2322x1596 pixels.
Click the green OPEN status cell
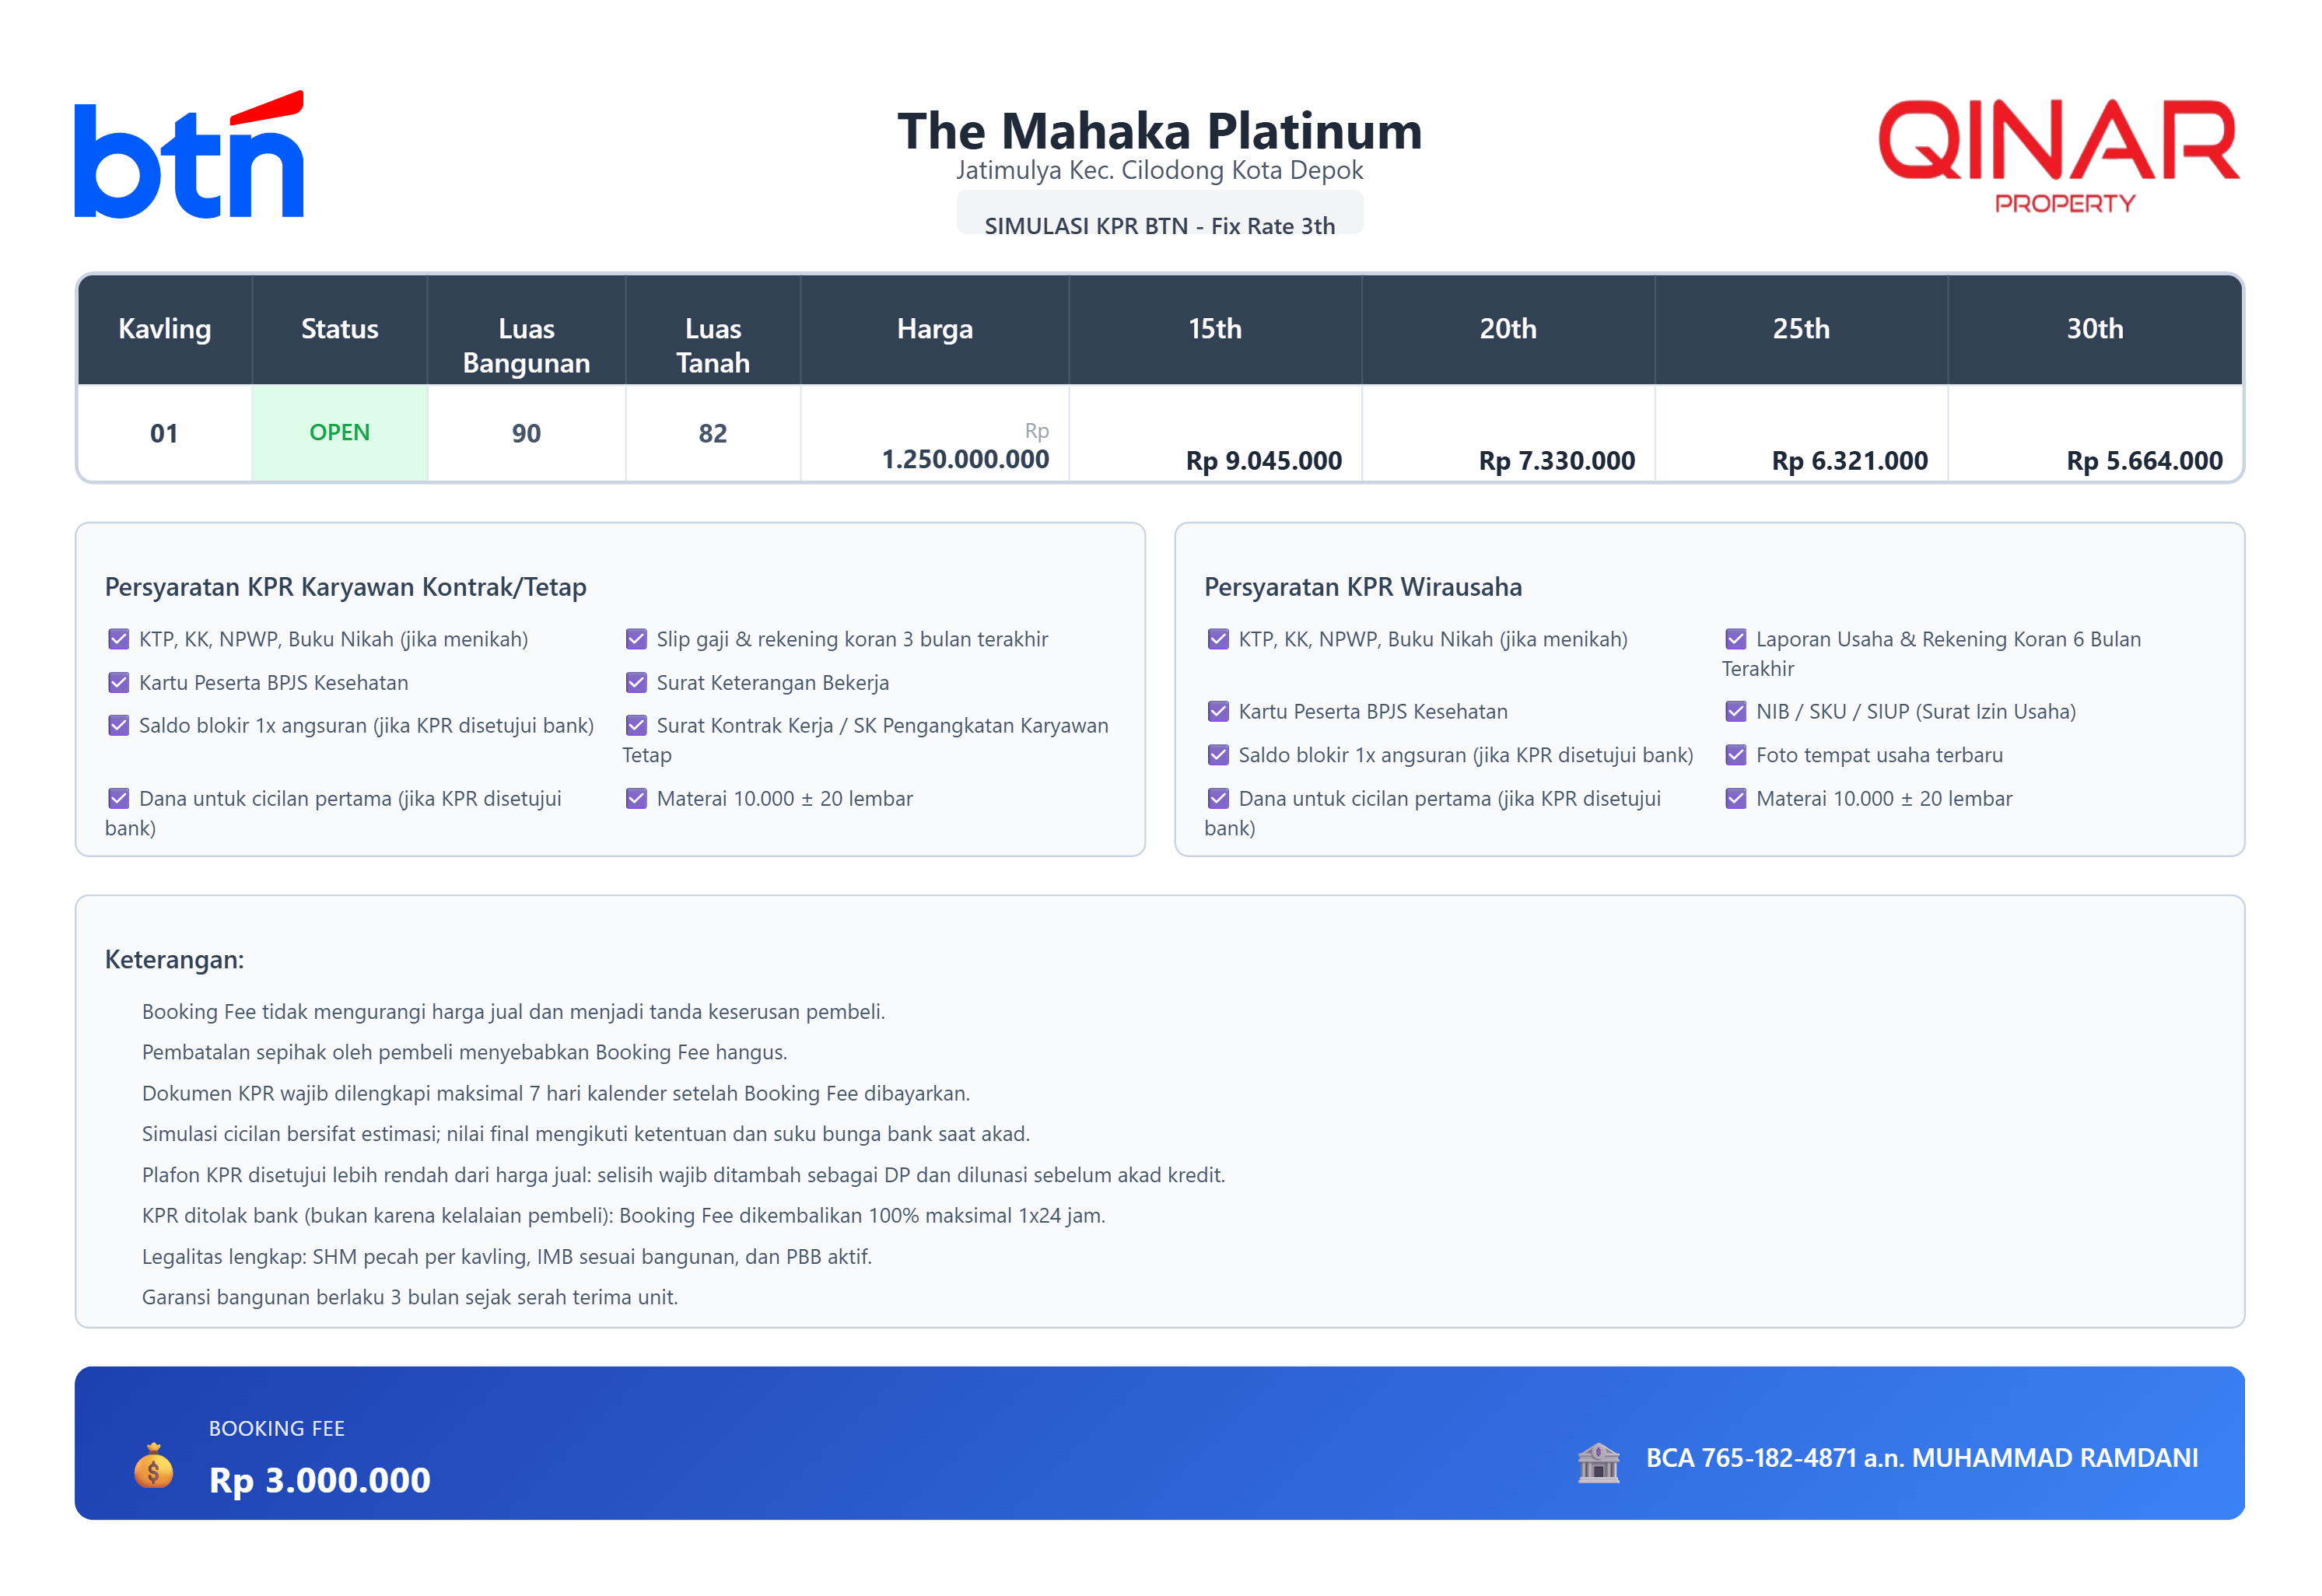[x=339, y=433]
